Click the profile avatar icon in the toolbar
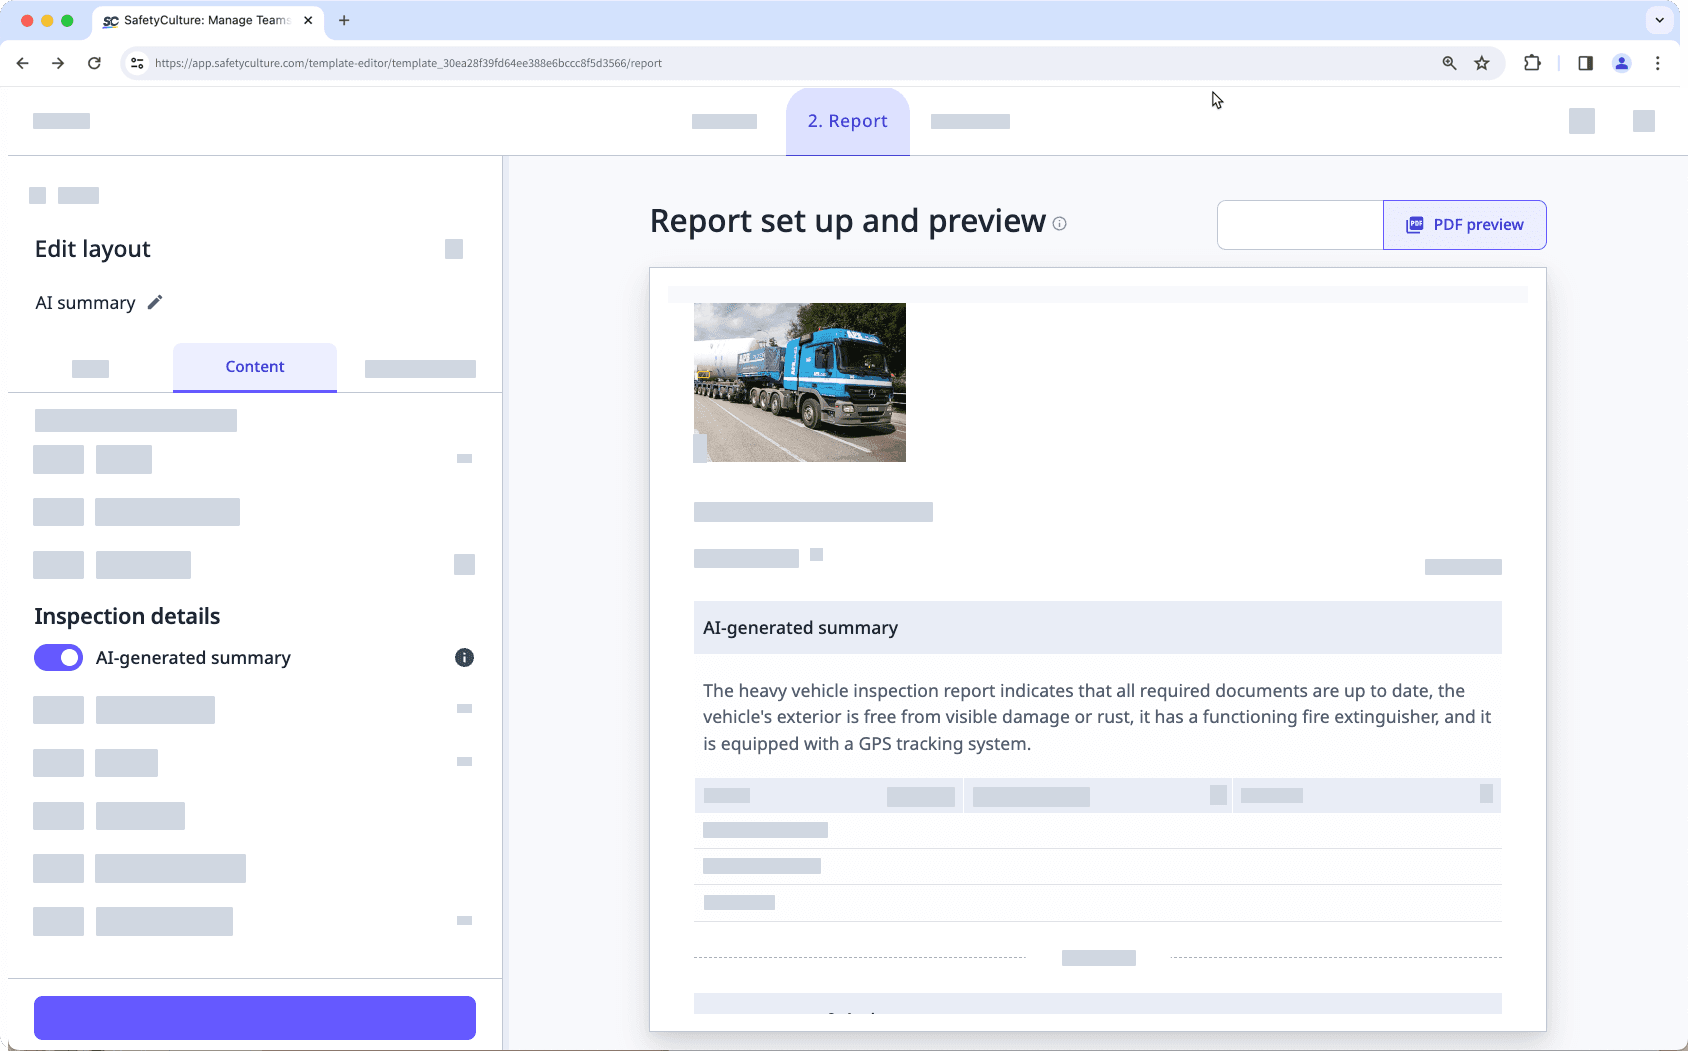 [1623, 62]
